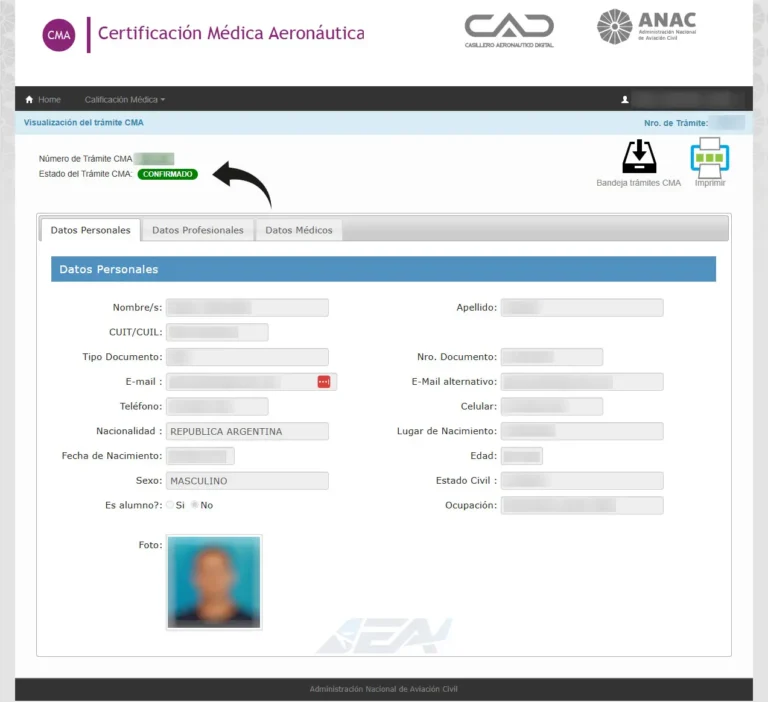Click the Celular input field
The image size is (768, 702).
552,407
